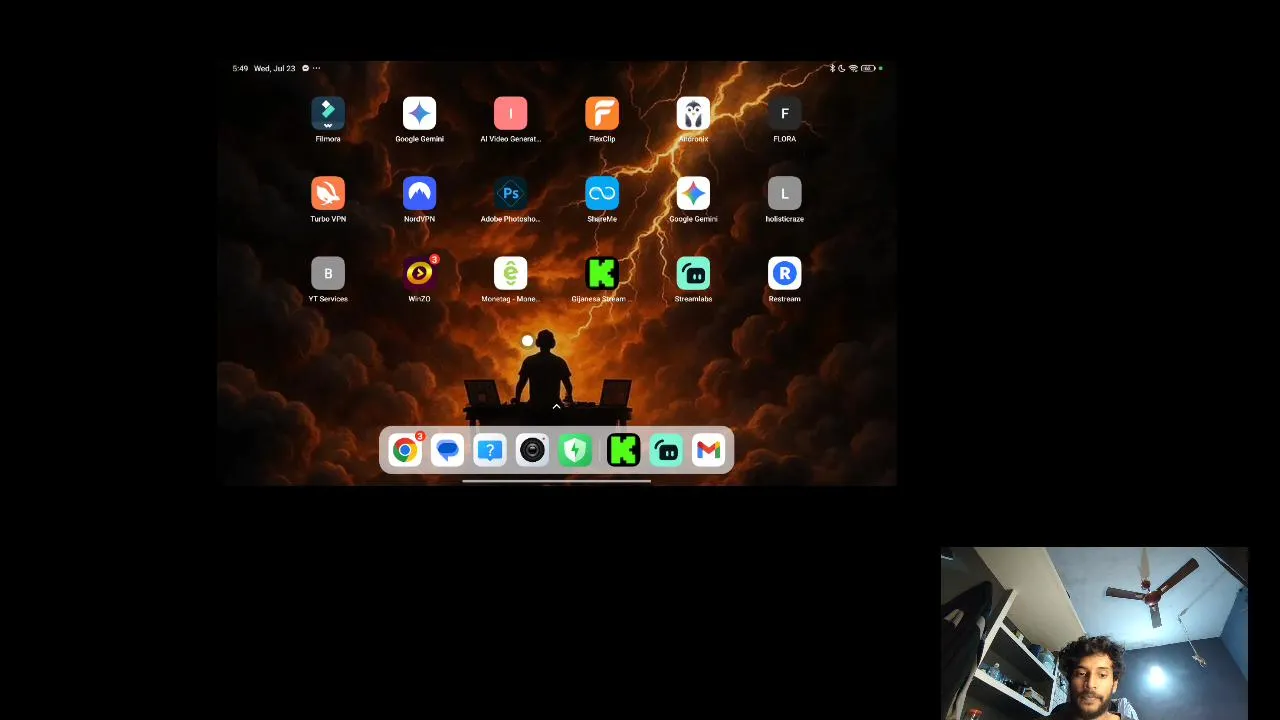Open the YT Services shortcut
The image size is (1280, 720).
tap(328, 273)
